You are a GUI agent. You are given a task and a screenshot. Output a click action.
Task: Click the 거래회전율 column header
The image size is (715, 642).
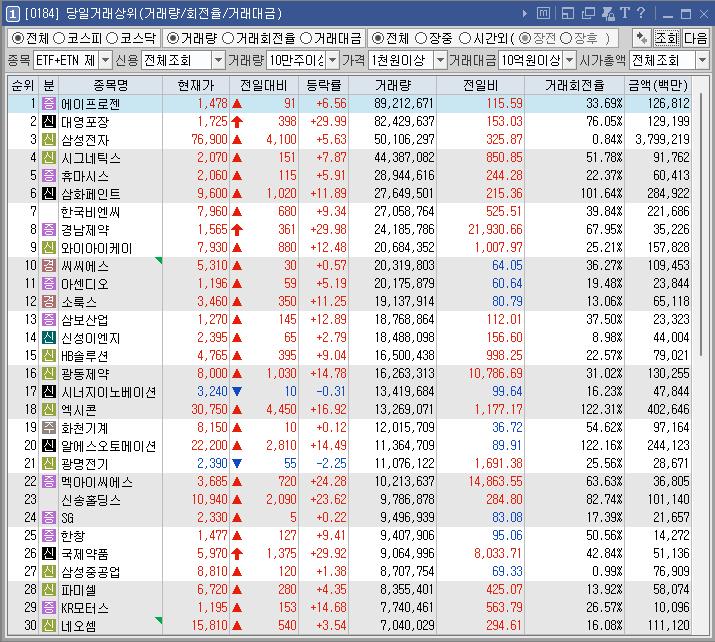pos(575,85)
